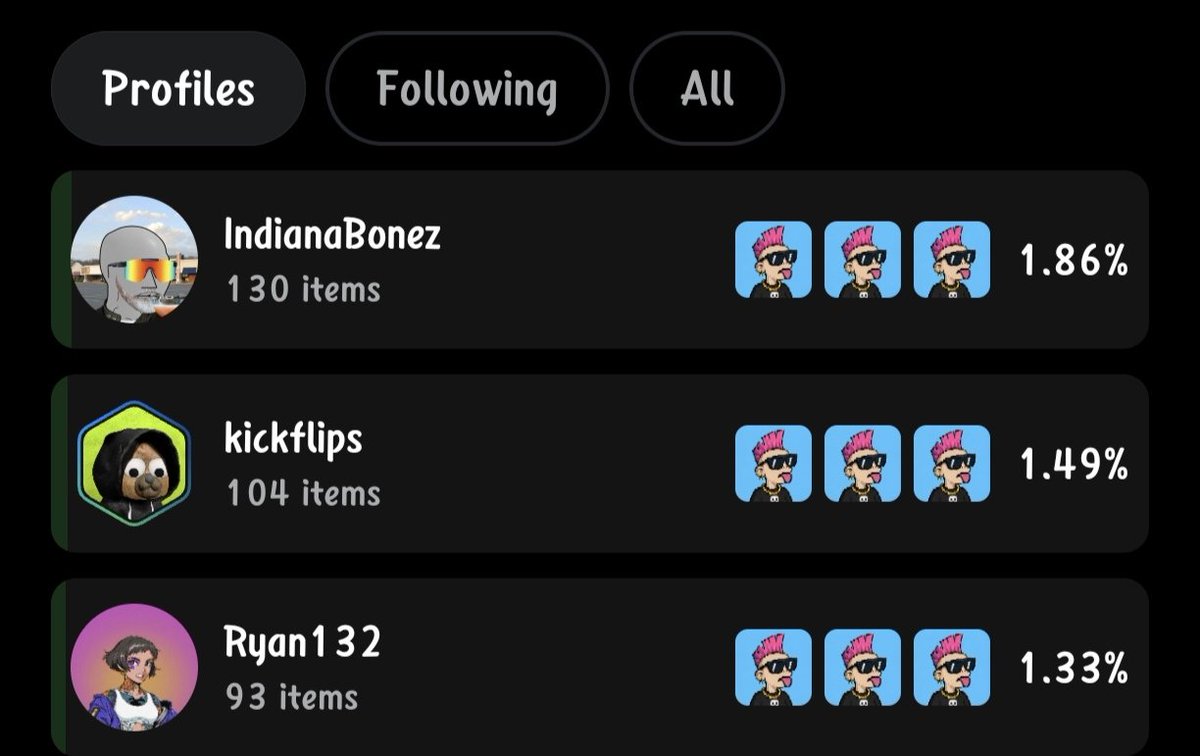Open the IndianaBonez username link
The image size is (1200, 756).
coord(332,235)
